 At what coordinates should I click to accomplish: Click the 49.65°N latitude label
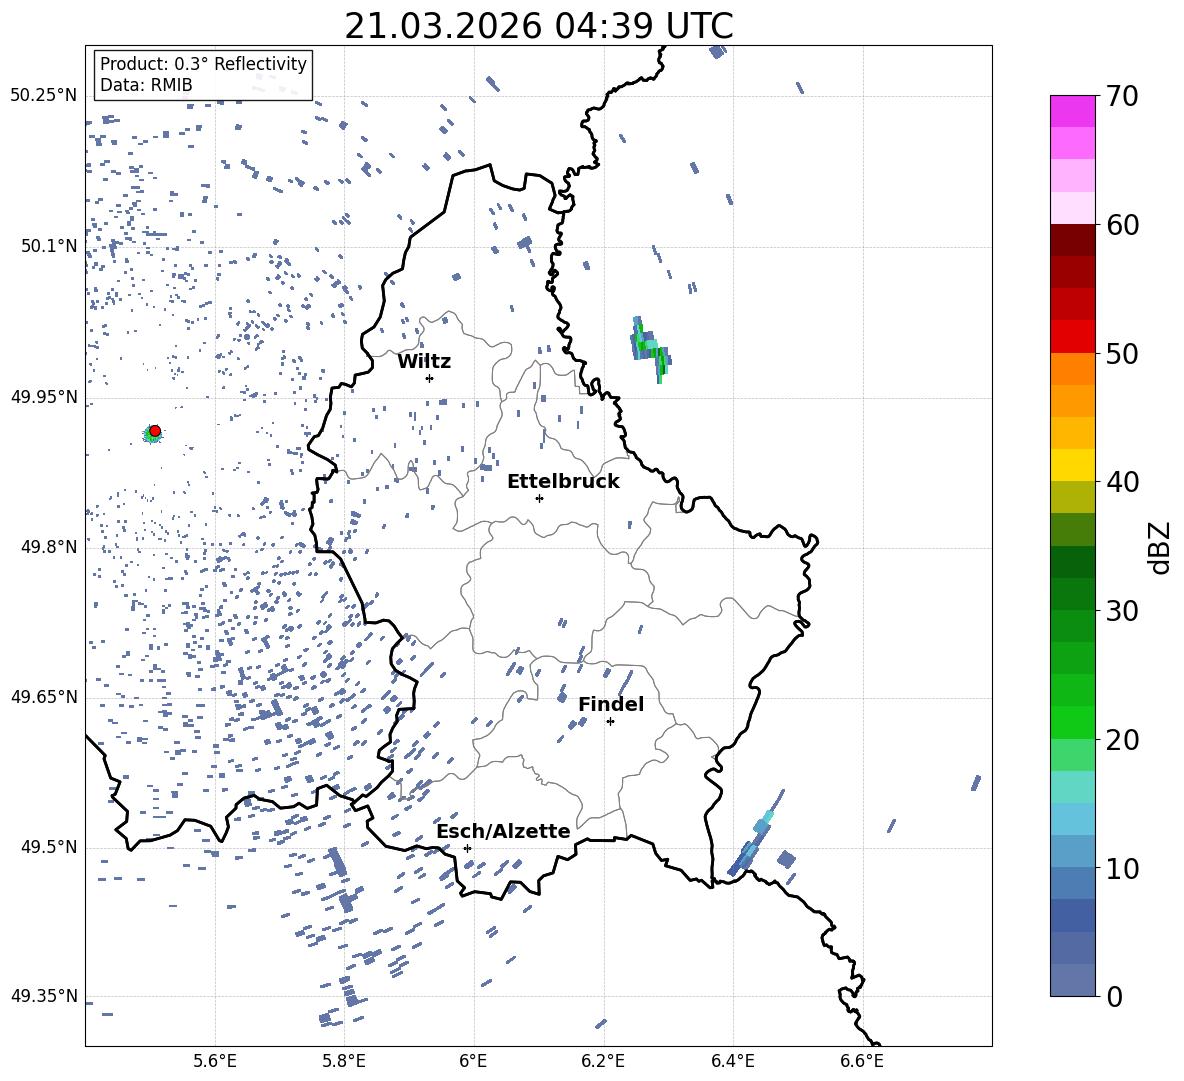pyautogui.click(x=44, y=696)
